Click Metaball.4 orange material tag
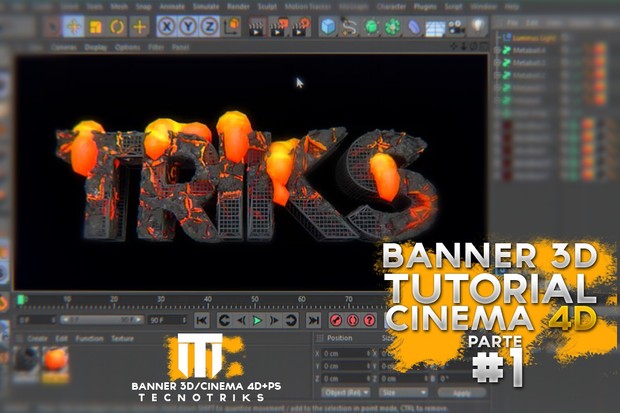Image resolution: width=620 pixels, height=413 pixels. [599, 50]
